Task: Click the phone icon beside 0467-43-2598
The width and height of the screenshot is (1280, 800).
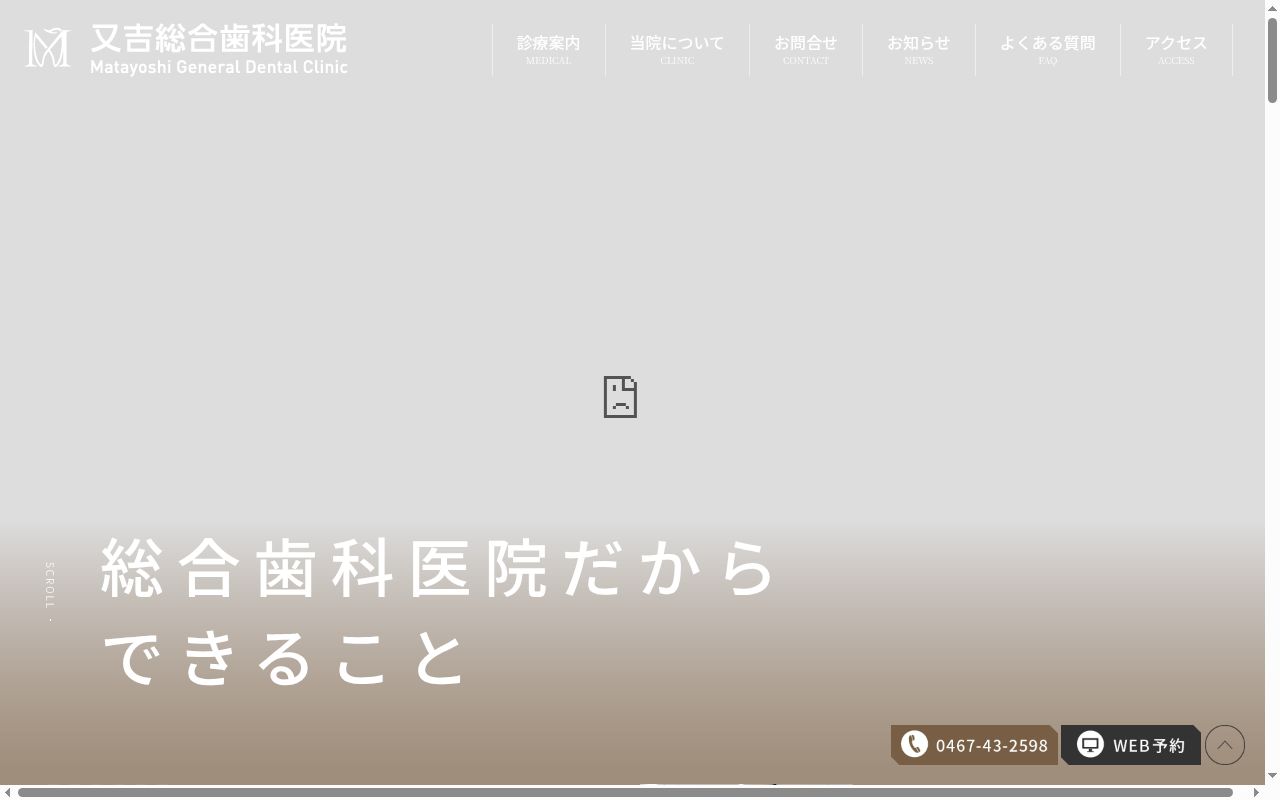Action: [x=914, y=744]
